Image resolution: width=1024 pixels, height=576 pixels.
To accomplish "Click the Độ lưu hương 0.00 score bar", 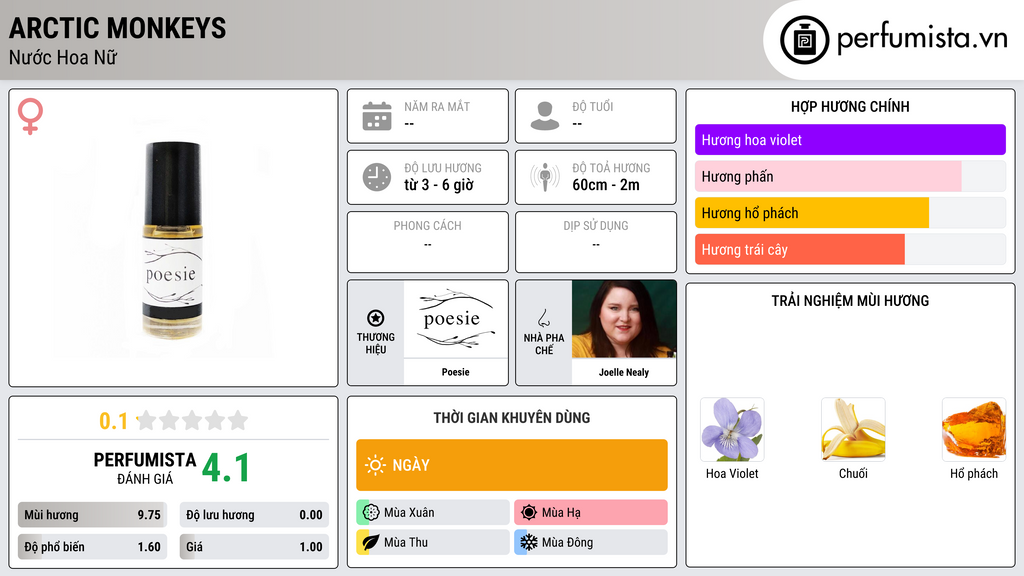I will pyautogui.click(x=254, y=515).
